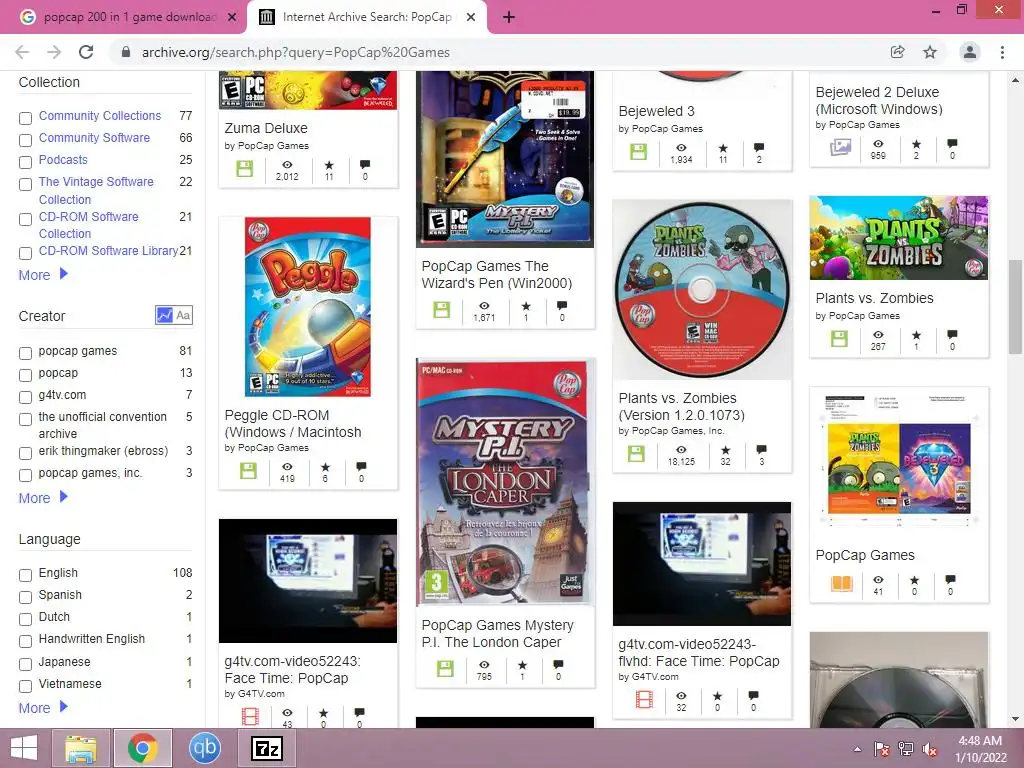Open File Explorer from the taskbar
Viewport: 1024px width, 768px height.
coord(81,748)
